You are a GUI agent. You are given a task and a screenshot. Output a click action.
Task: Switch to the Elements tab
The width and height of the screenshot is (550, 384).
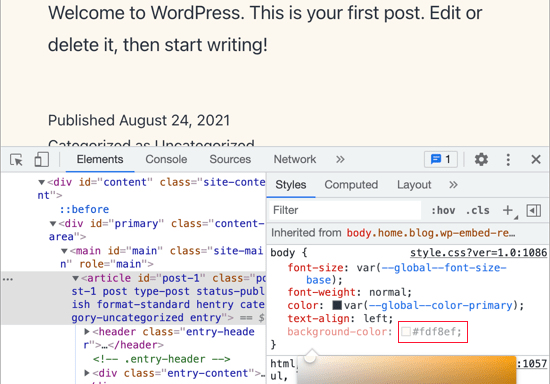(x=100, y=160)
